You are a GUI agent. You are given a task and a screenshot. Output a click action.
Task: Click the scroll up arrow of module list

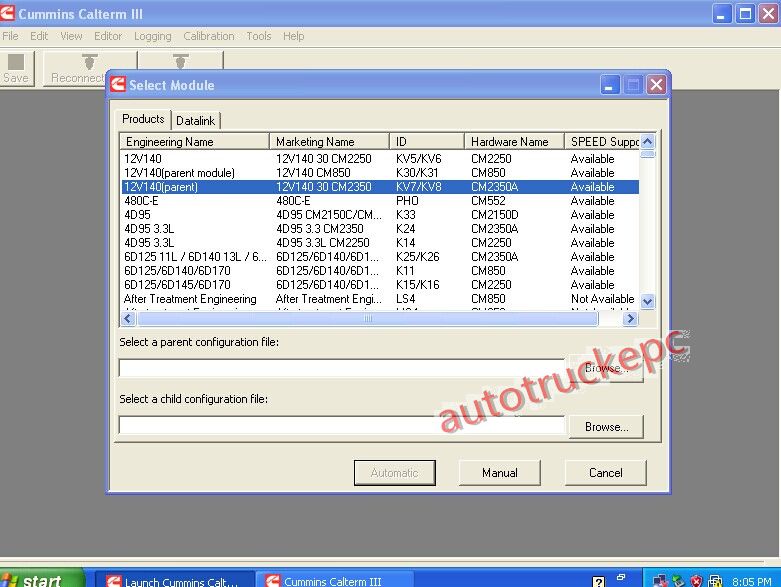pos(648,141)
